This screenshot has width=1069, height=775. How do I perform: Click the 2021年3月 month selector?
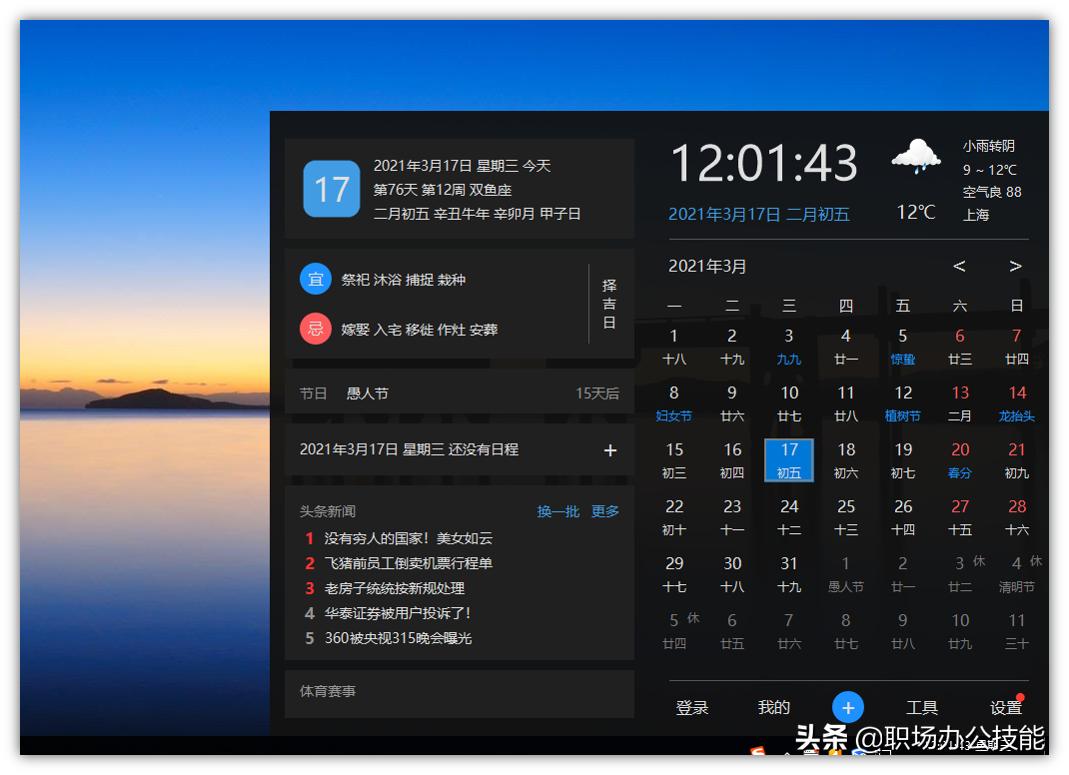[705, 266]
